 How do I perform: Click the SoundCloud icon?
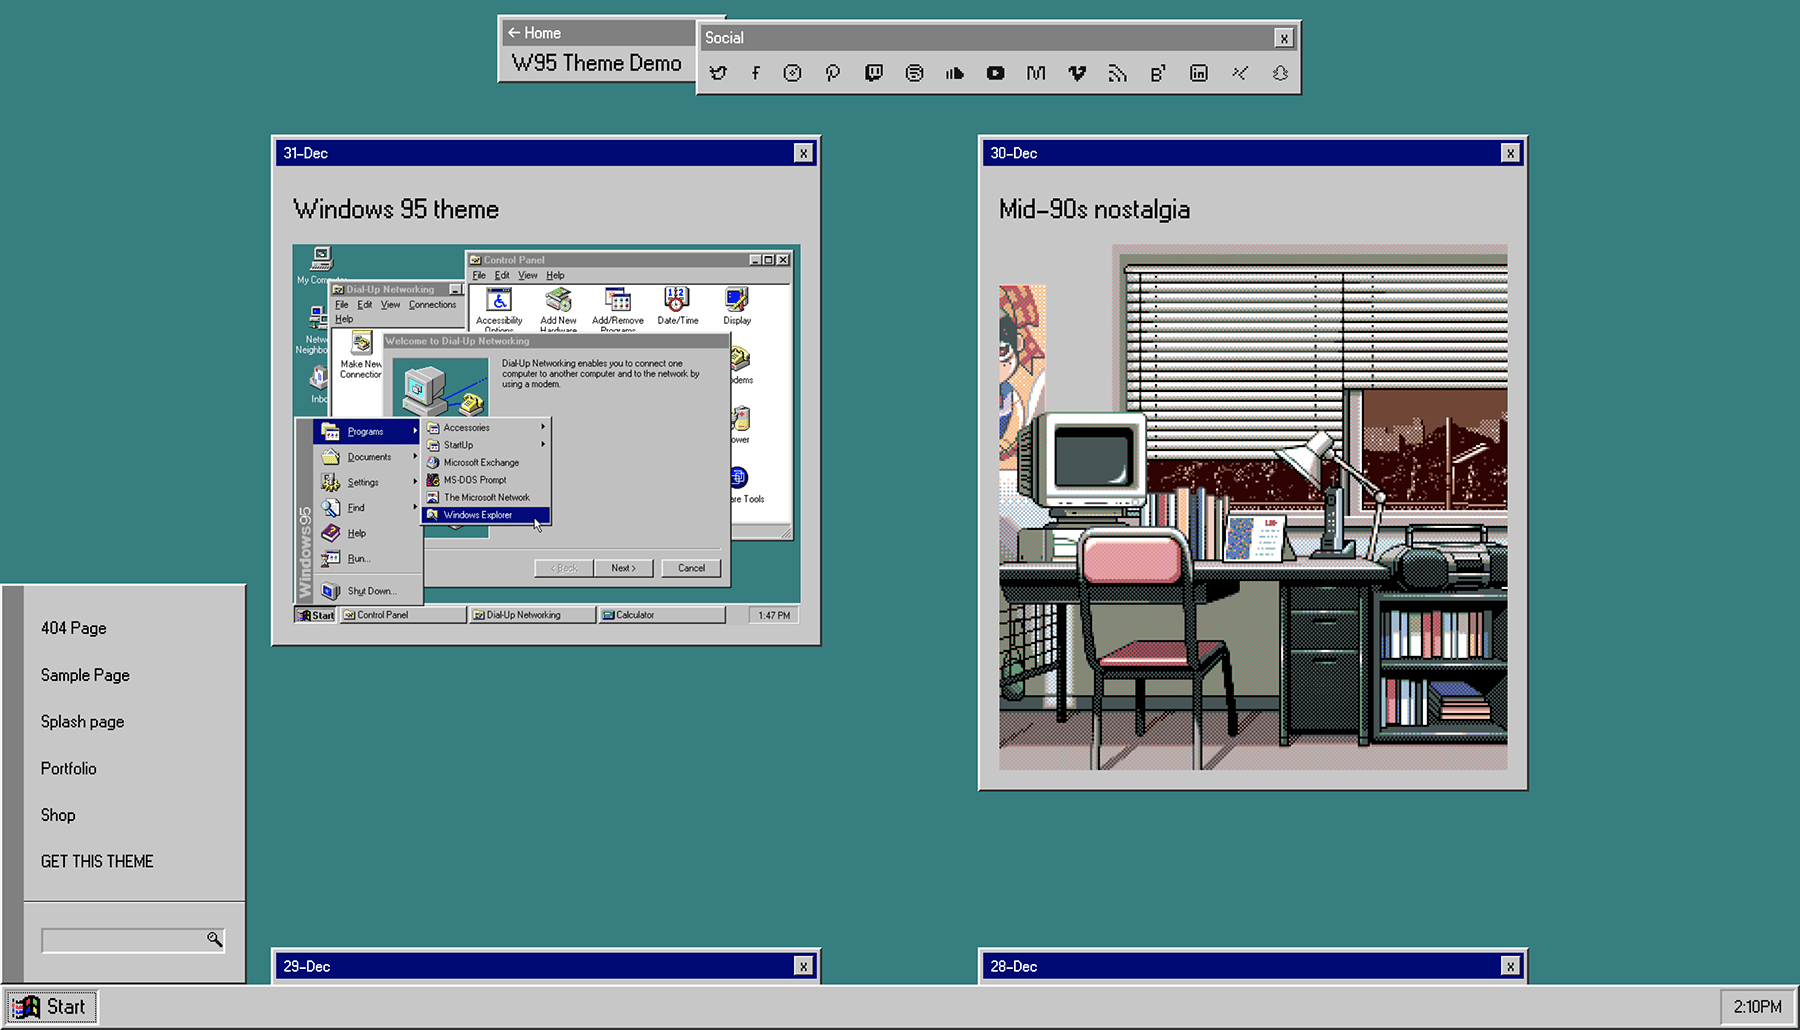955,73
